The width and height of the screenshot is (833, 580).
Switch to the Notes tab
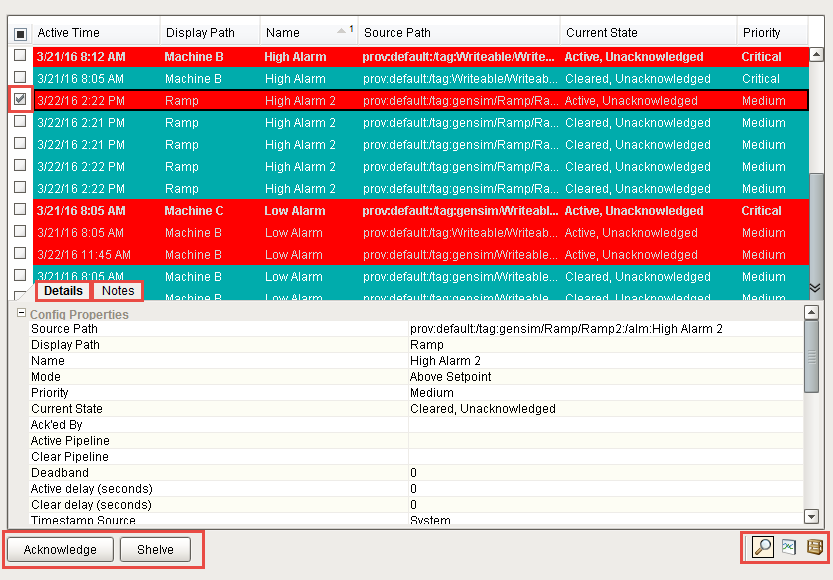point(117,291)
